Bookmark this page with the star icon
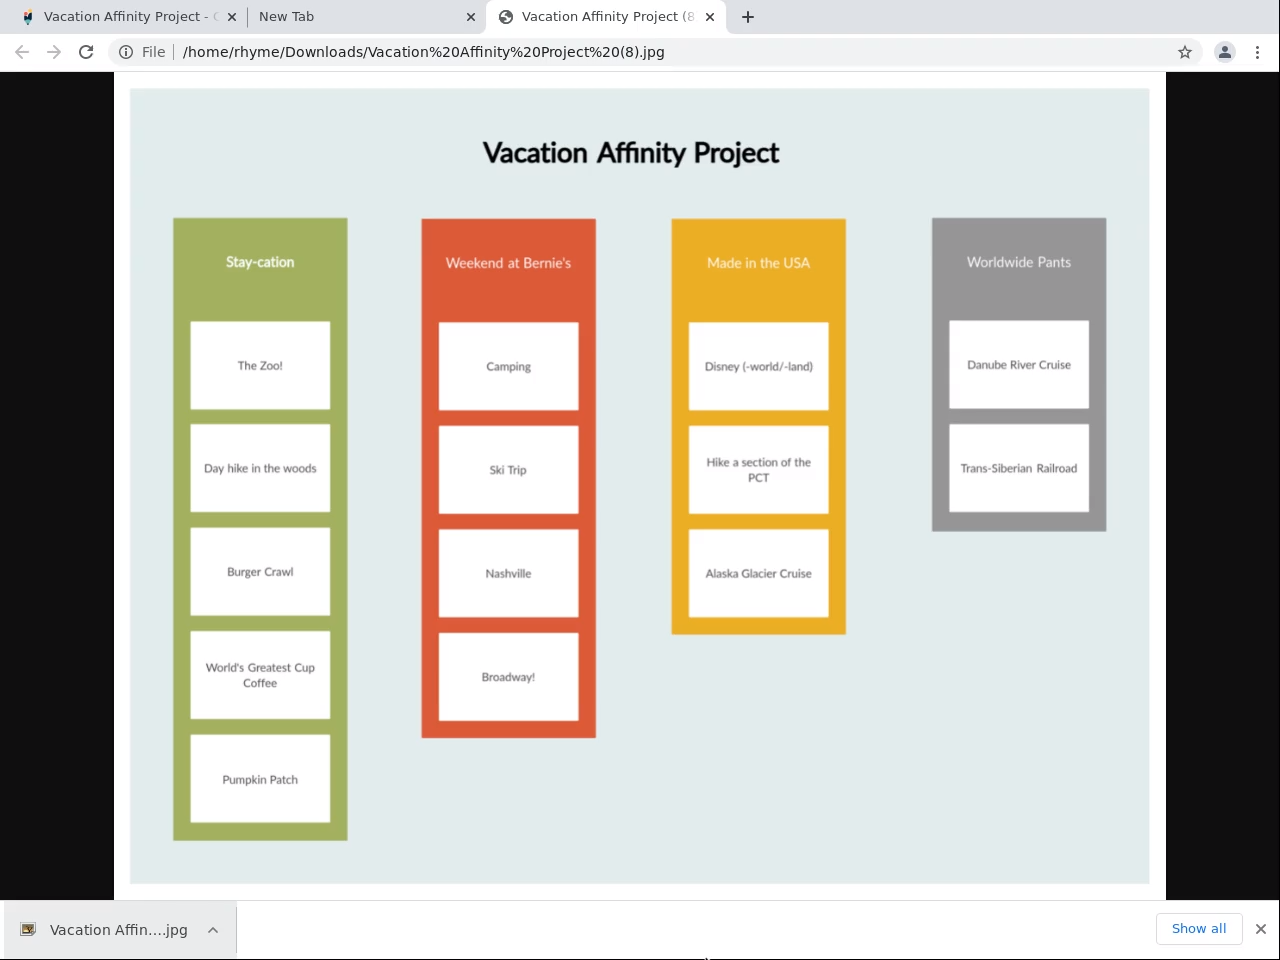1280x960 pixels. pos(1185,52)
